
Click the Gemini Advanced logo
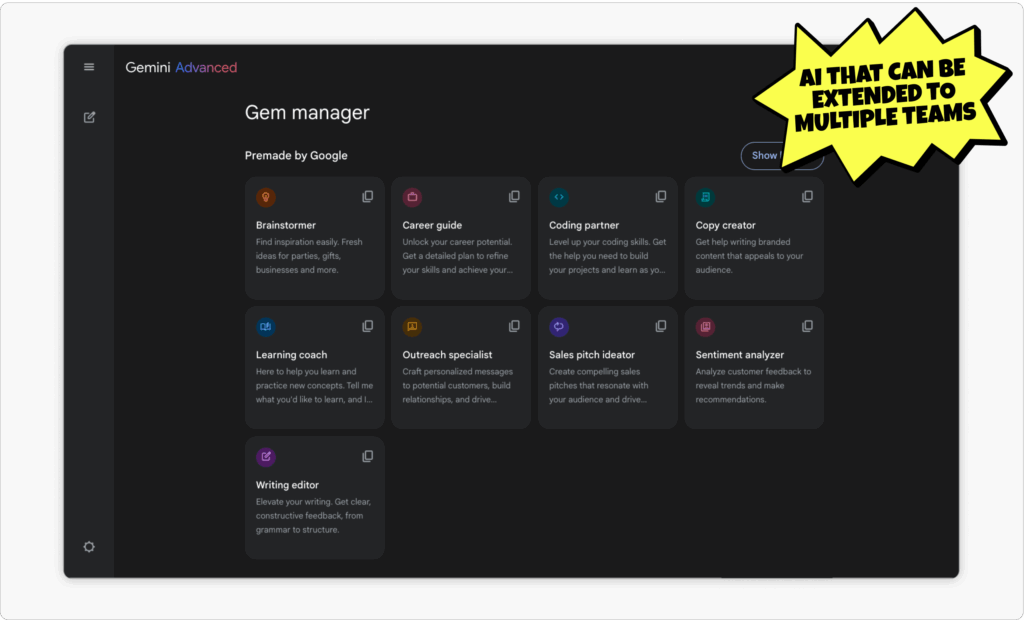tap(181, 67)
